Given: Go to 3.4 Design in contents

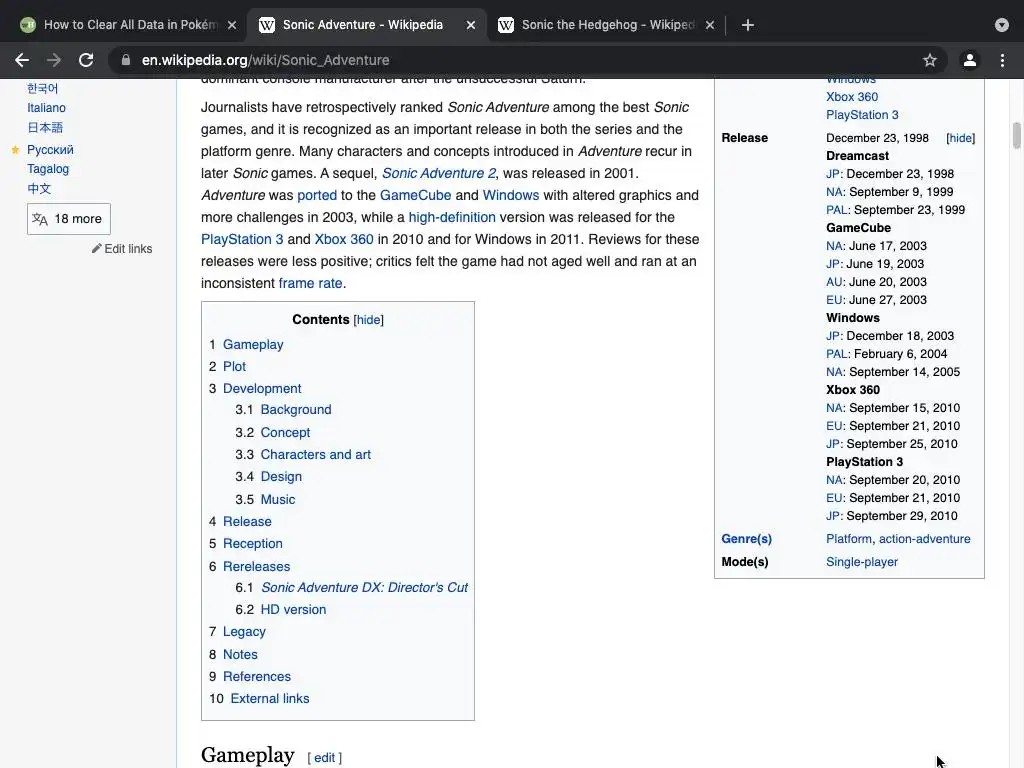Looking at the screenshot, I should [x=281, y=477].
